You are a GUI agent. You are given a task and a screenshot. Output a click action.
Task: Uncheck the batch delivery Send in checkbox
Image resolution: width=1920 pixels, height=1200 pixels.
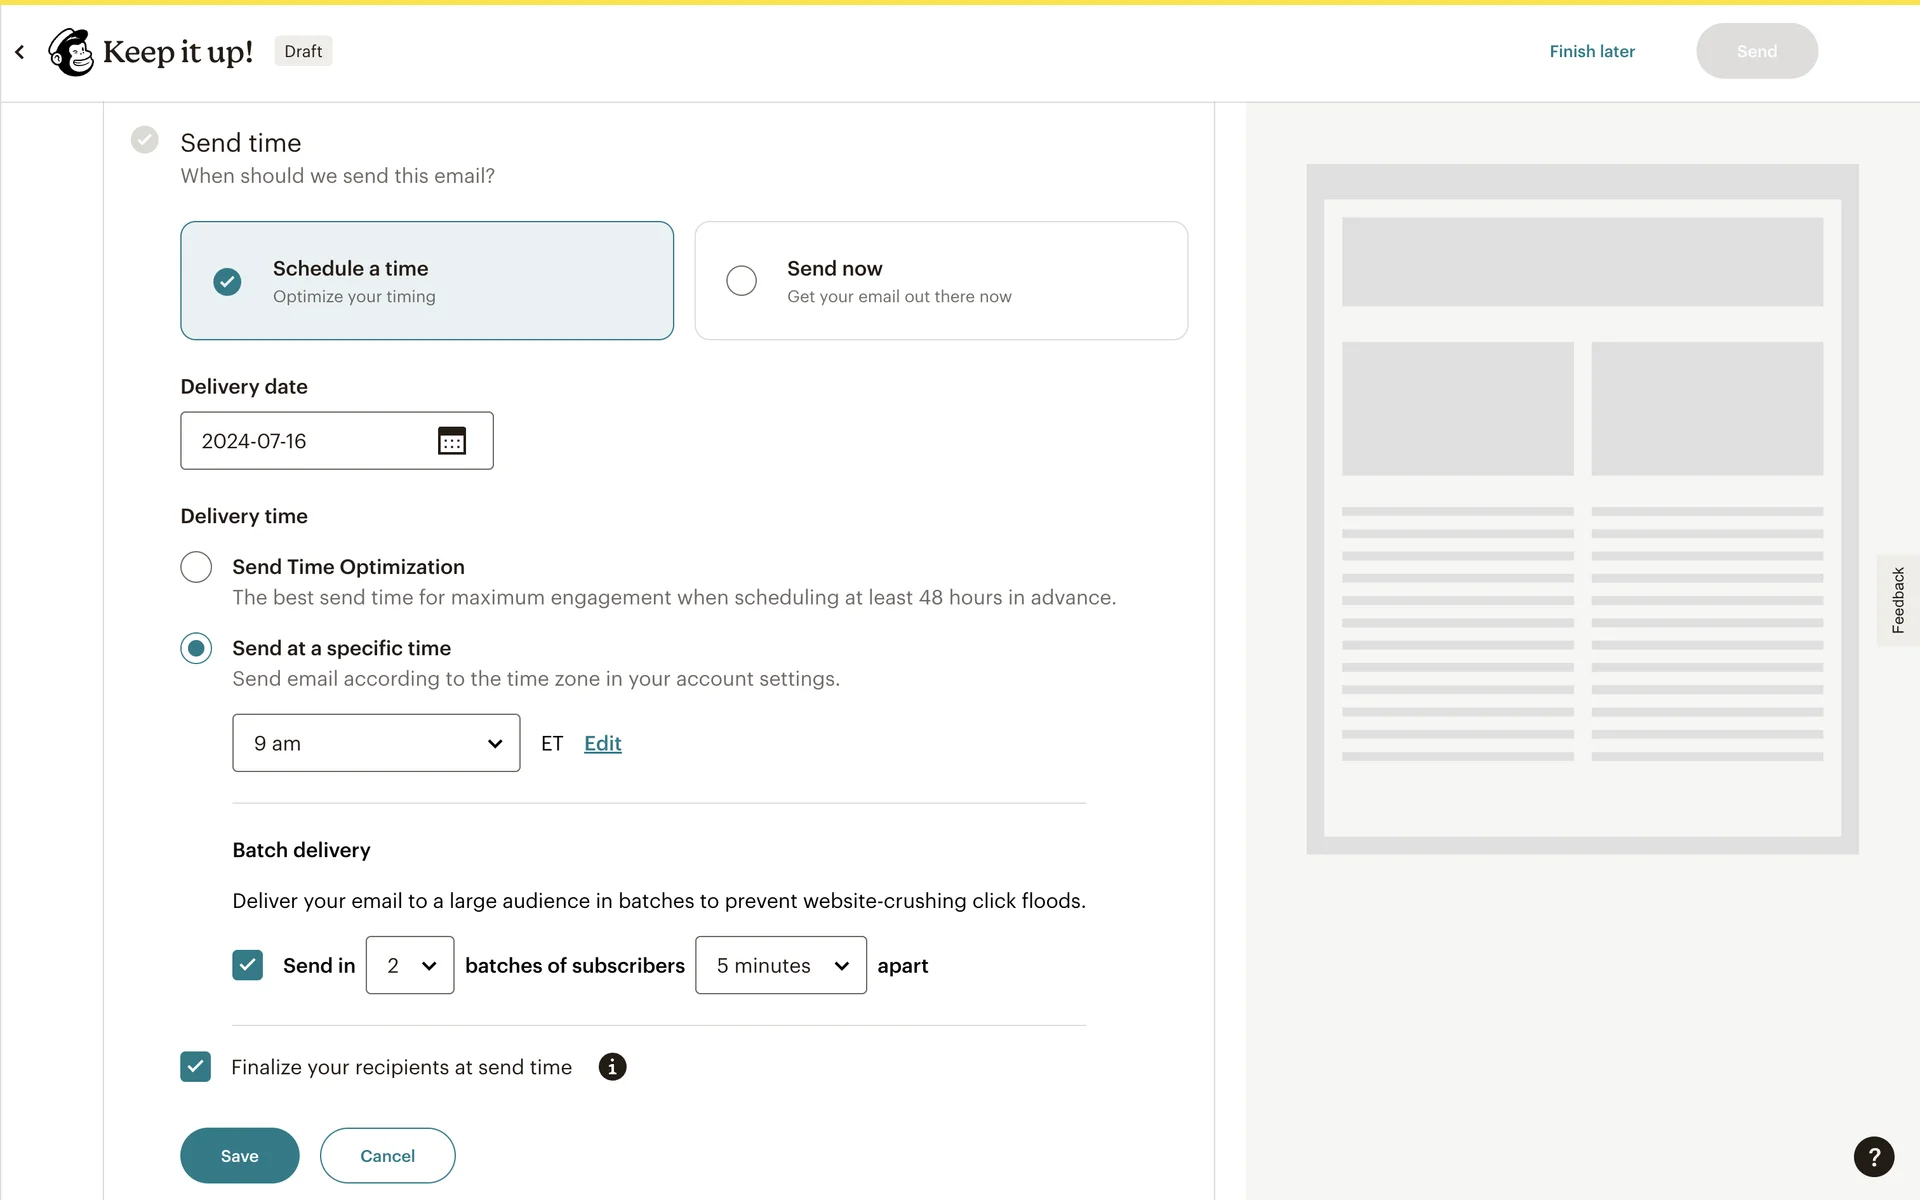(247, 965)
